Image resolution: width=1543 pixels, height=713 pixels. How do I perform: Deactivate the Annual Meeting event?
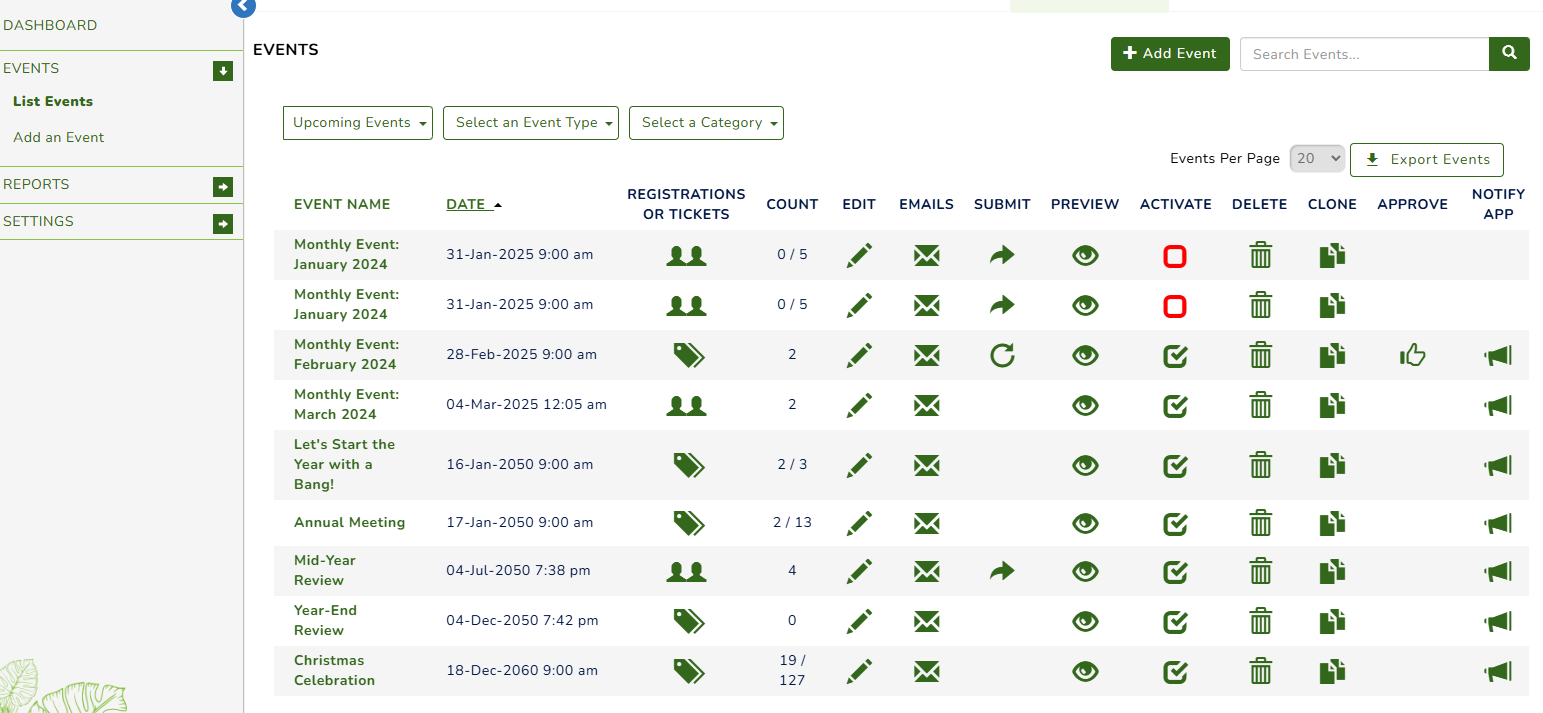1174,522
